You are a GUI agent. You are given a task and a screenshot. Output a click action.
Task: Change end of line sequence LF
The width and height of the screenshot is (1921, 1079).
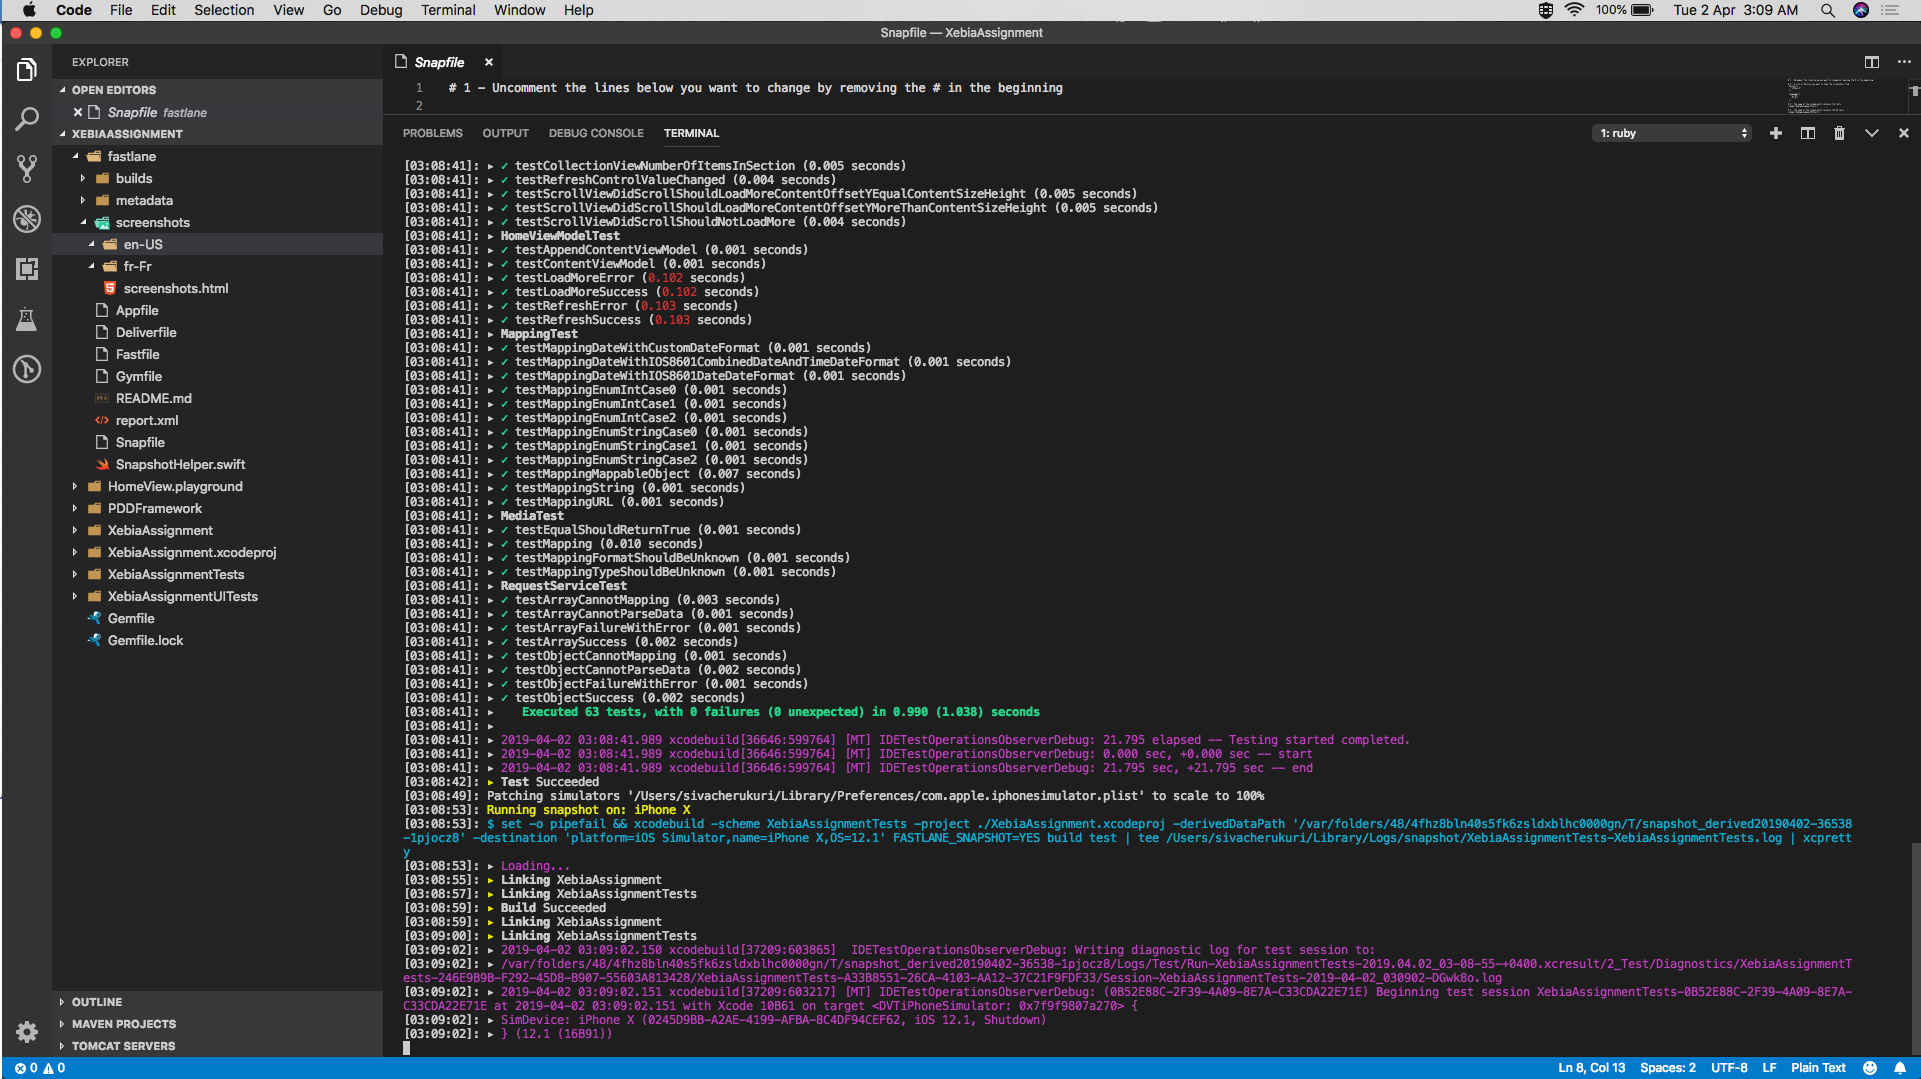coord(1769,1068)
